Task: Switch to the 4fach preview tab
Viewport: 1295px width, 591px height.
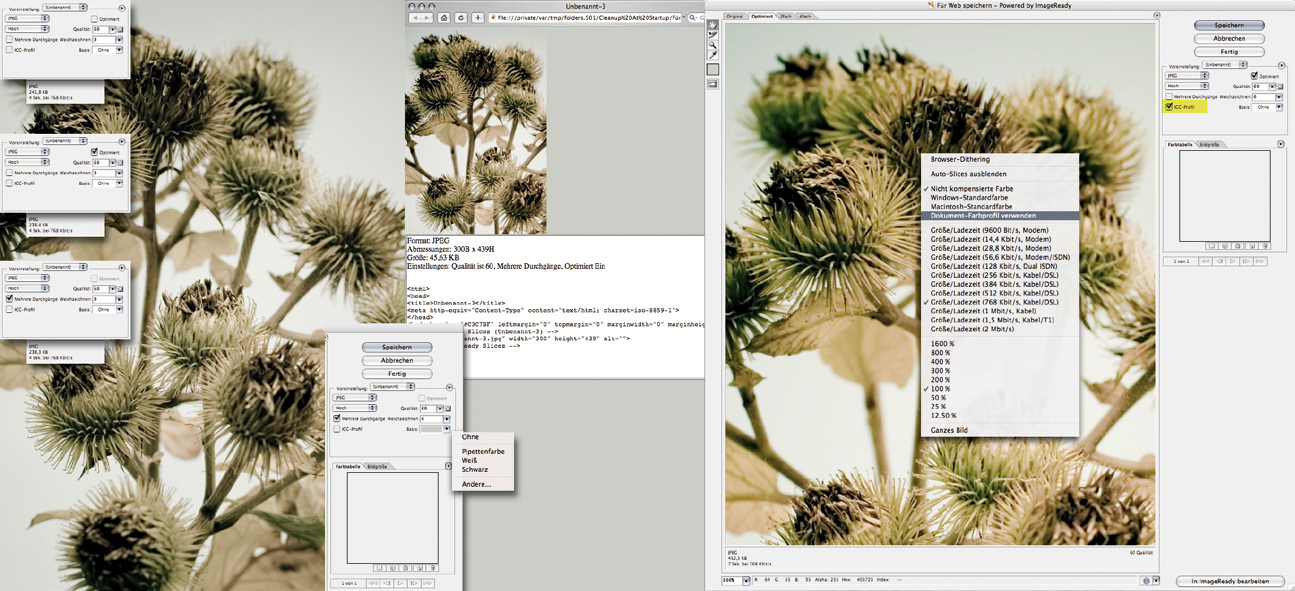Action: pos(804,16)
